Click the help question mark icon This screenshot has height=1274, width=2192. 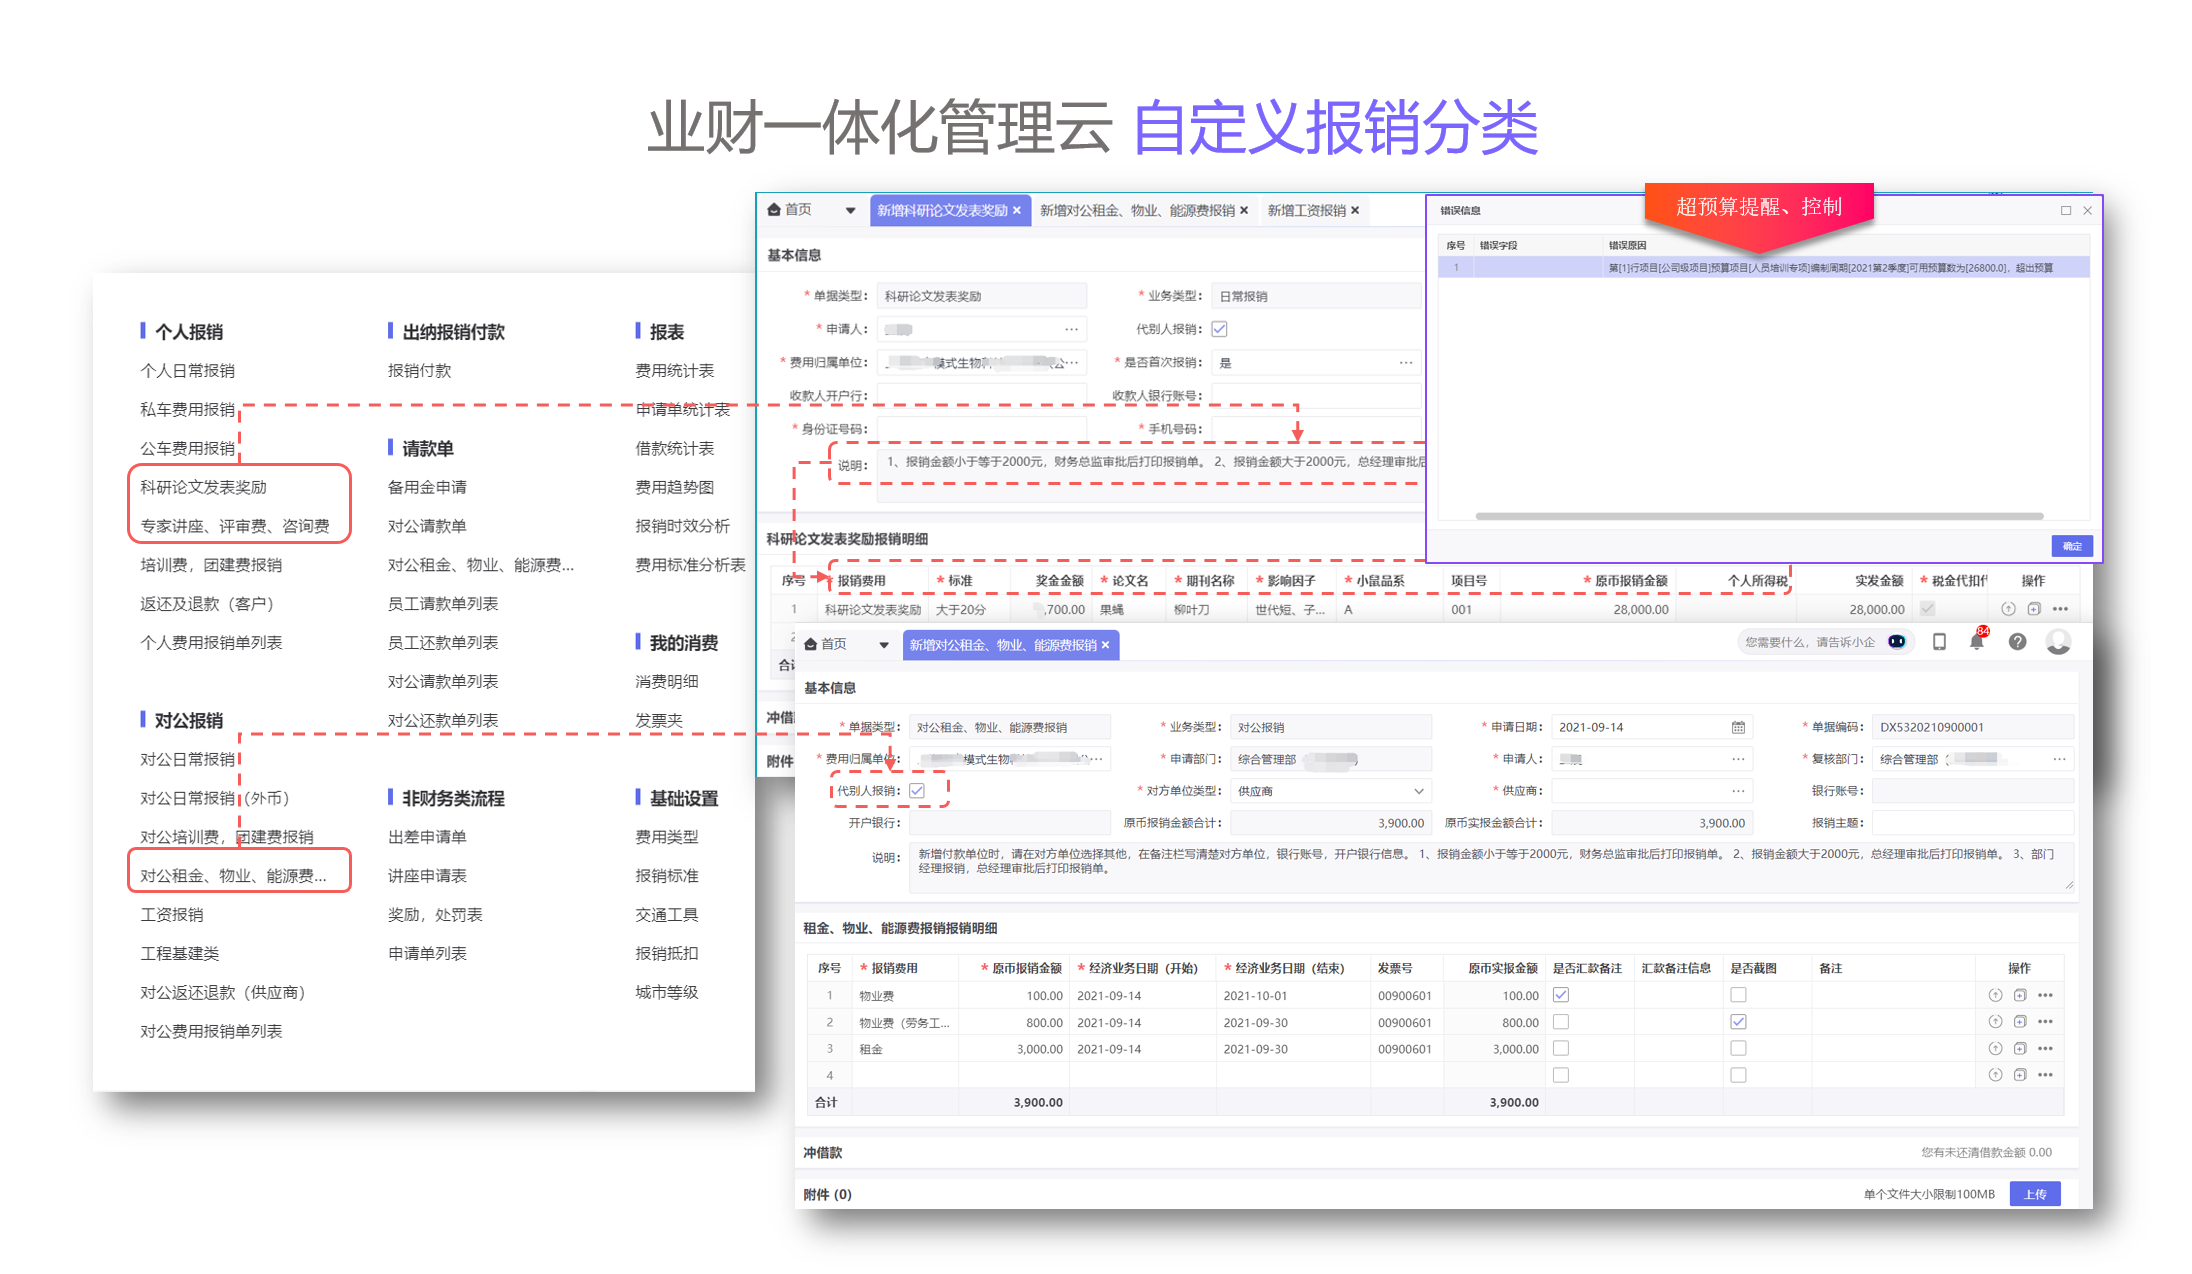pyautogui.click(x=2017, y=643)
